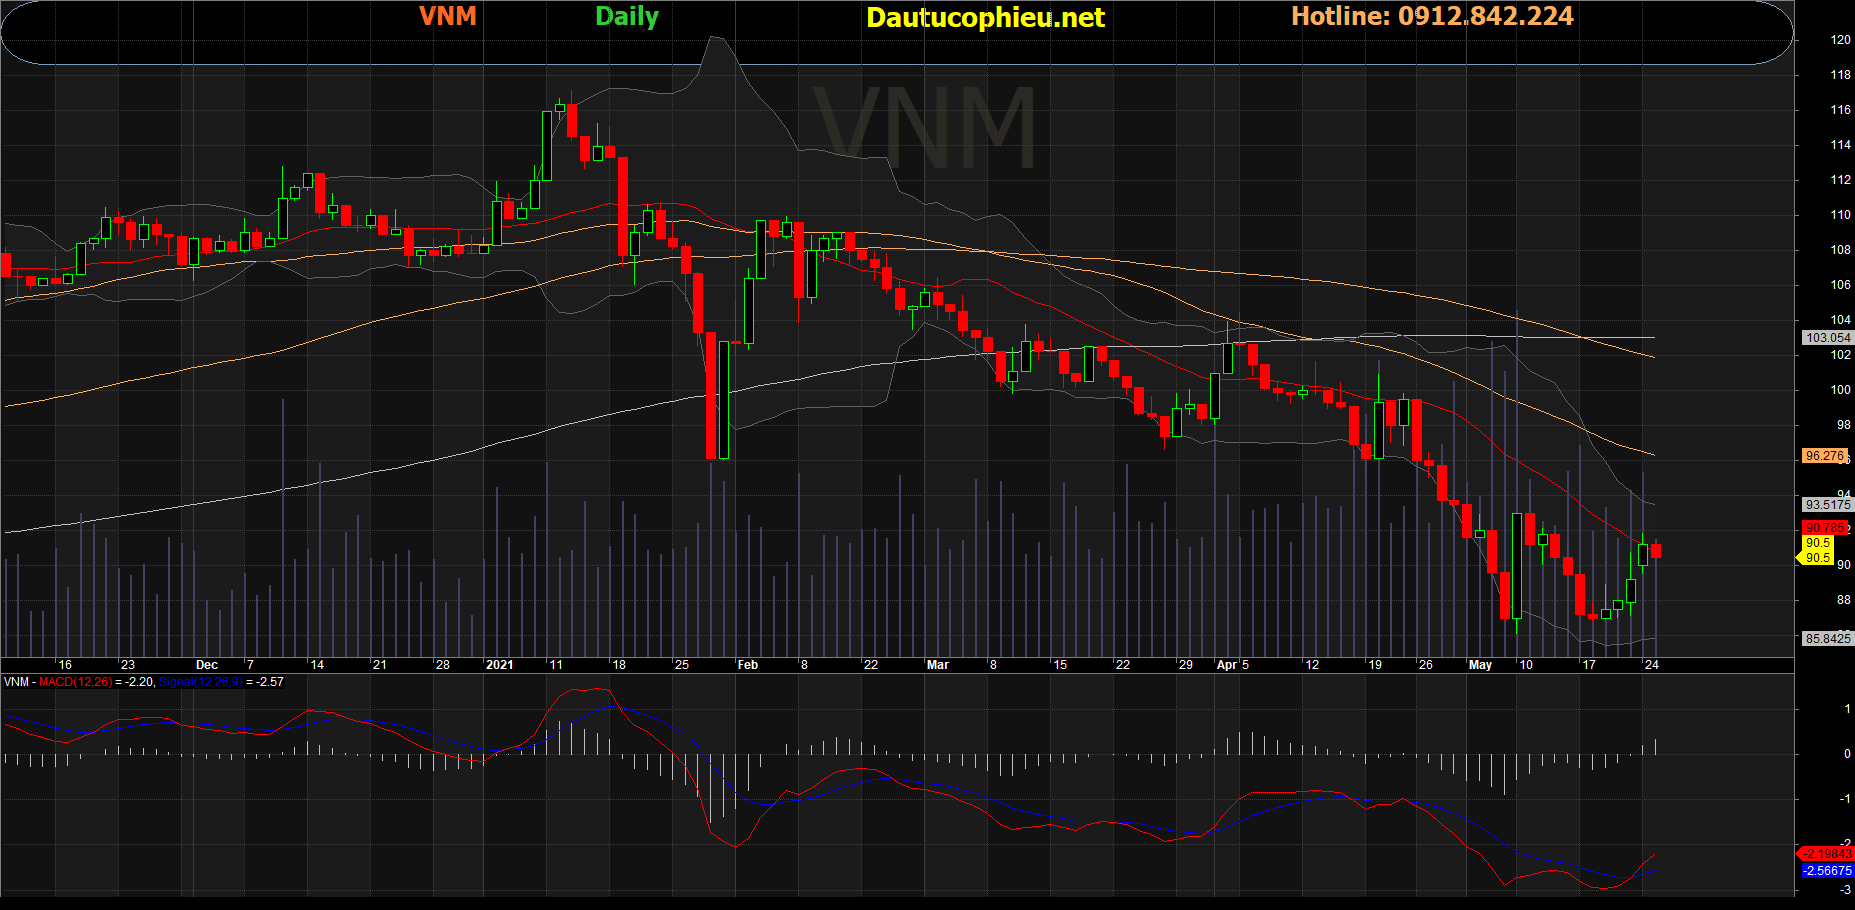Image resolution: width=1855 pixels, height=910 pixels.
Task: Click the Hotline phone number text
Action: click(1431, 16)
